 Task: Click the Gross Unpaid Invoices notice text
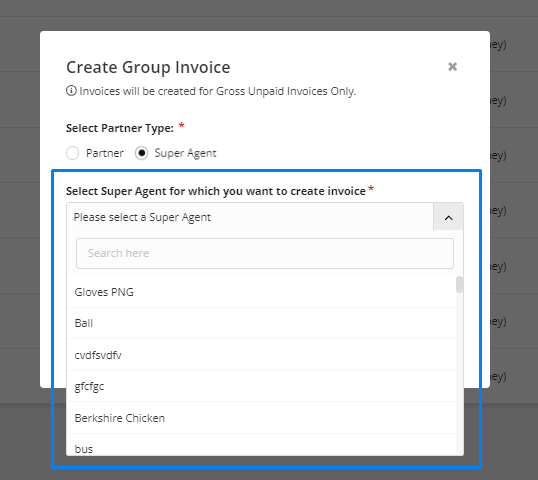(218, 91)
